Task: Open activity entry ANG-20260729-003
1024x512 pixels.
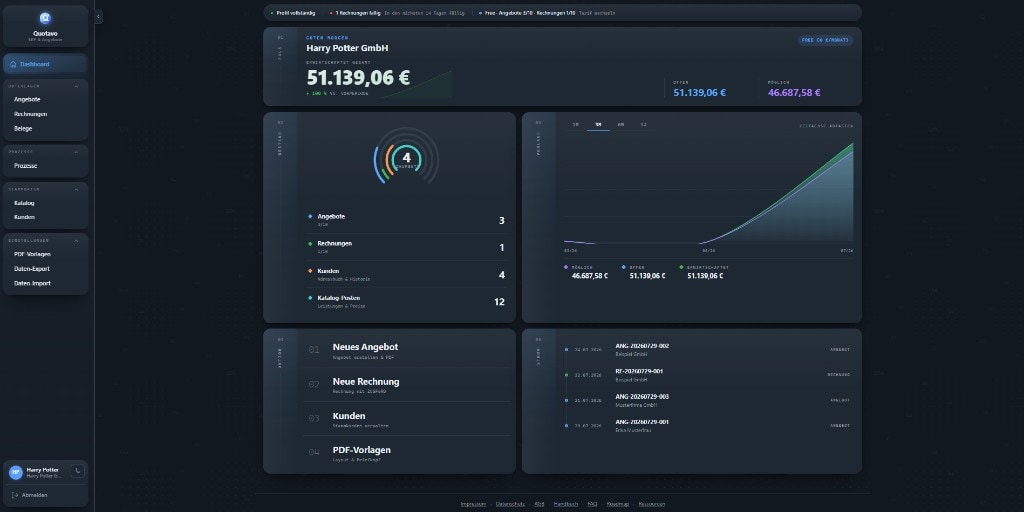Action: pyautogui.click(x=707, y=400)
